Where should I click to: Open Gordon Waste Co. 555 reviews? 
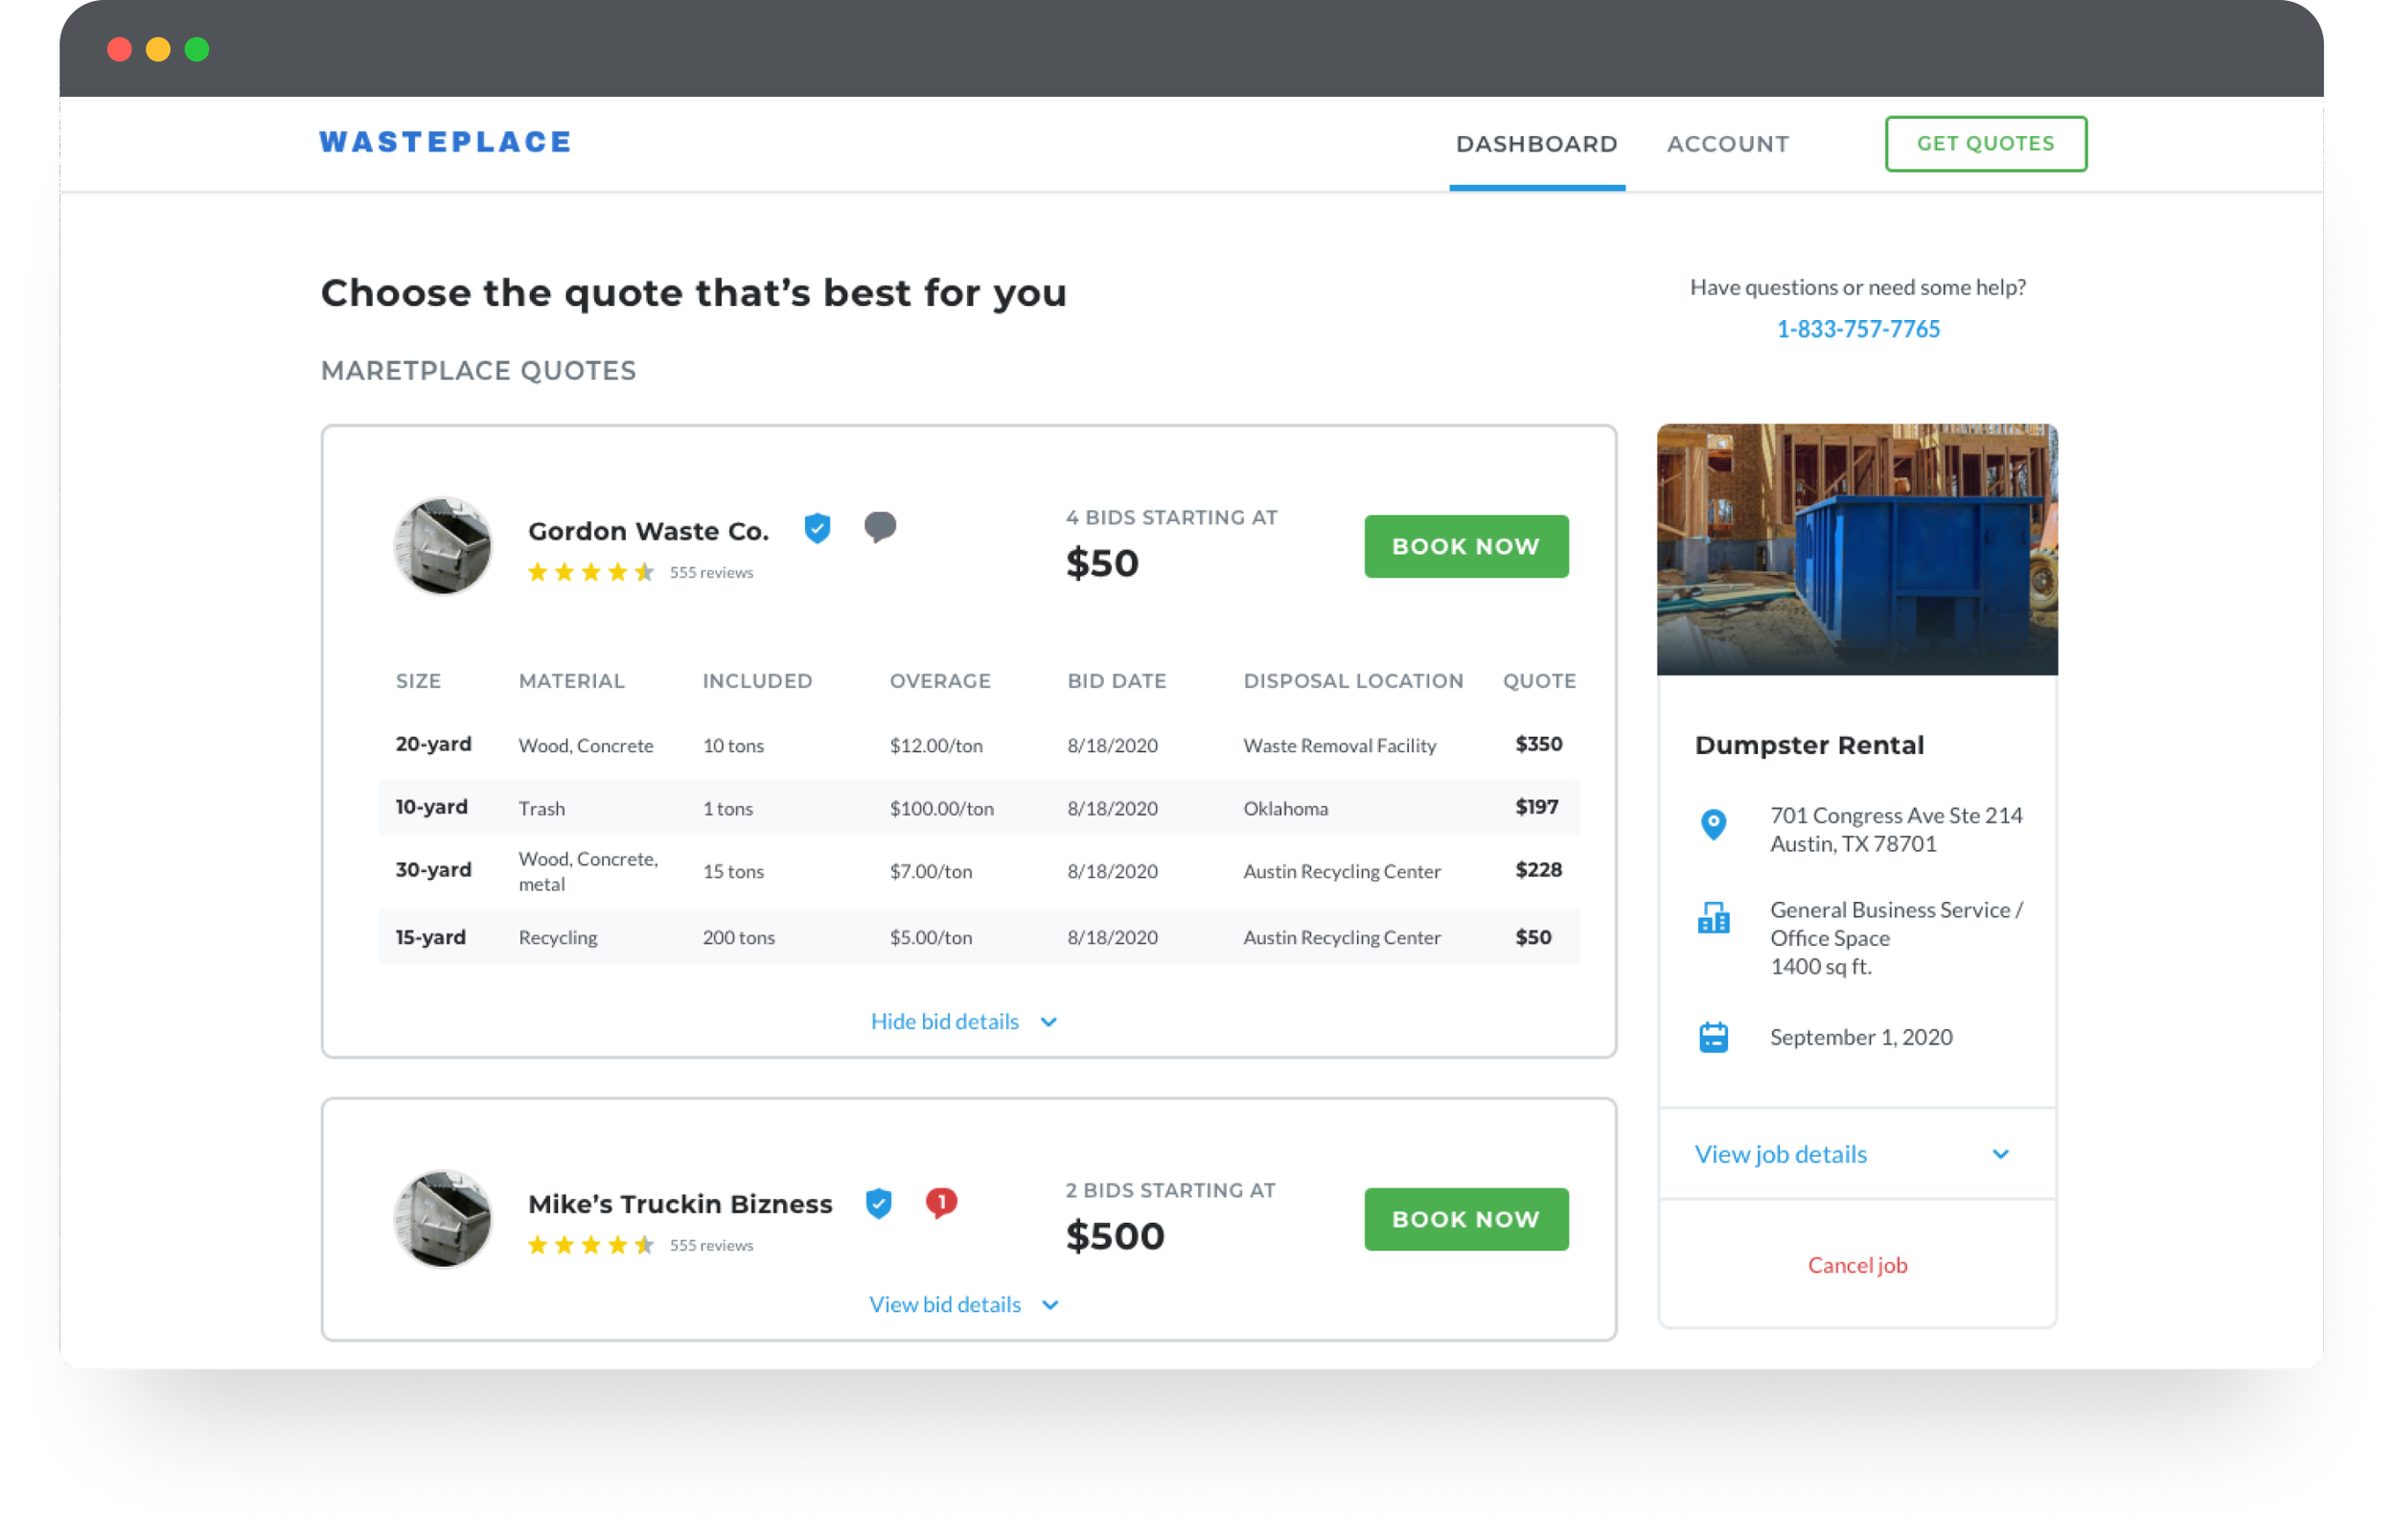[x=711, y=572]
